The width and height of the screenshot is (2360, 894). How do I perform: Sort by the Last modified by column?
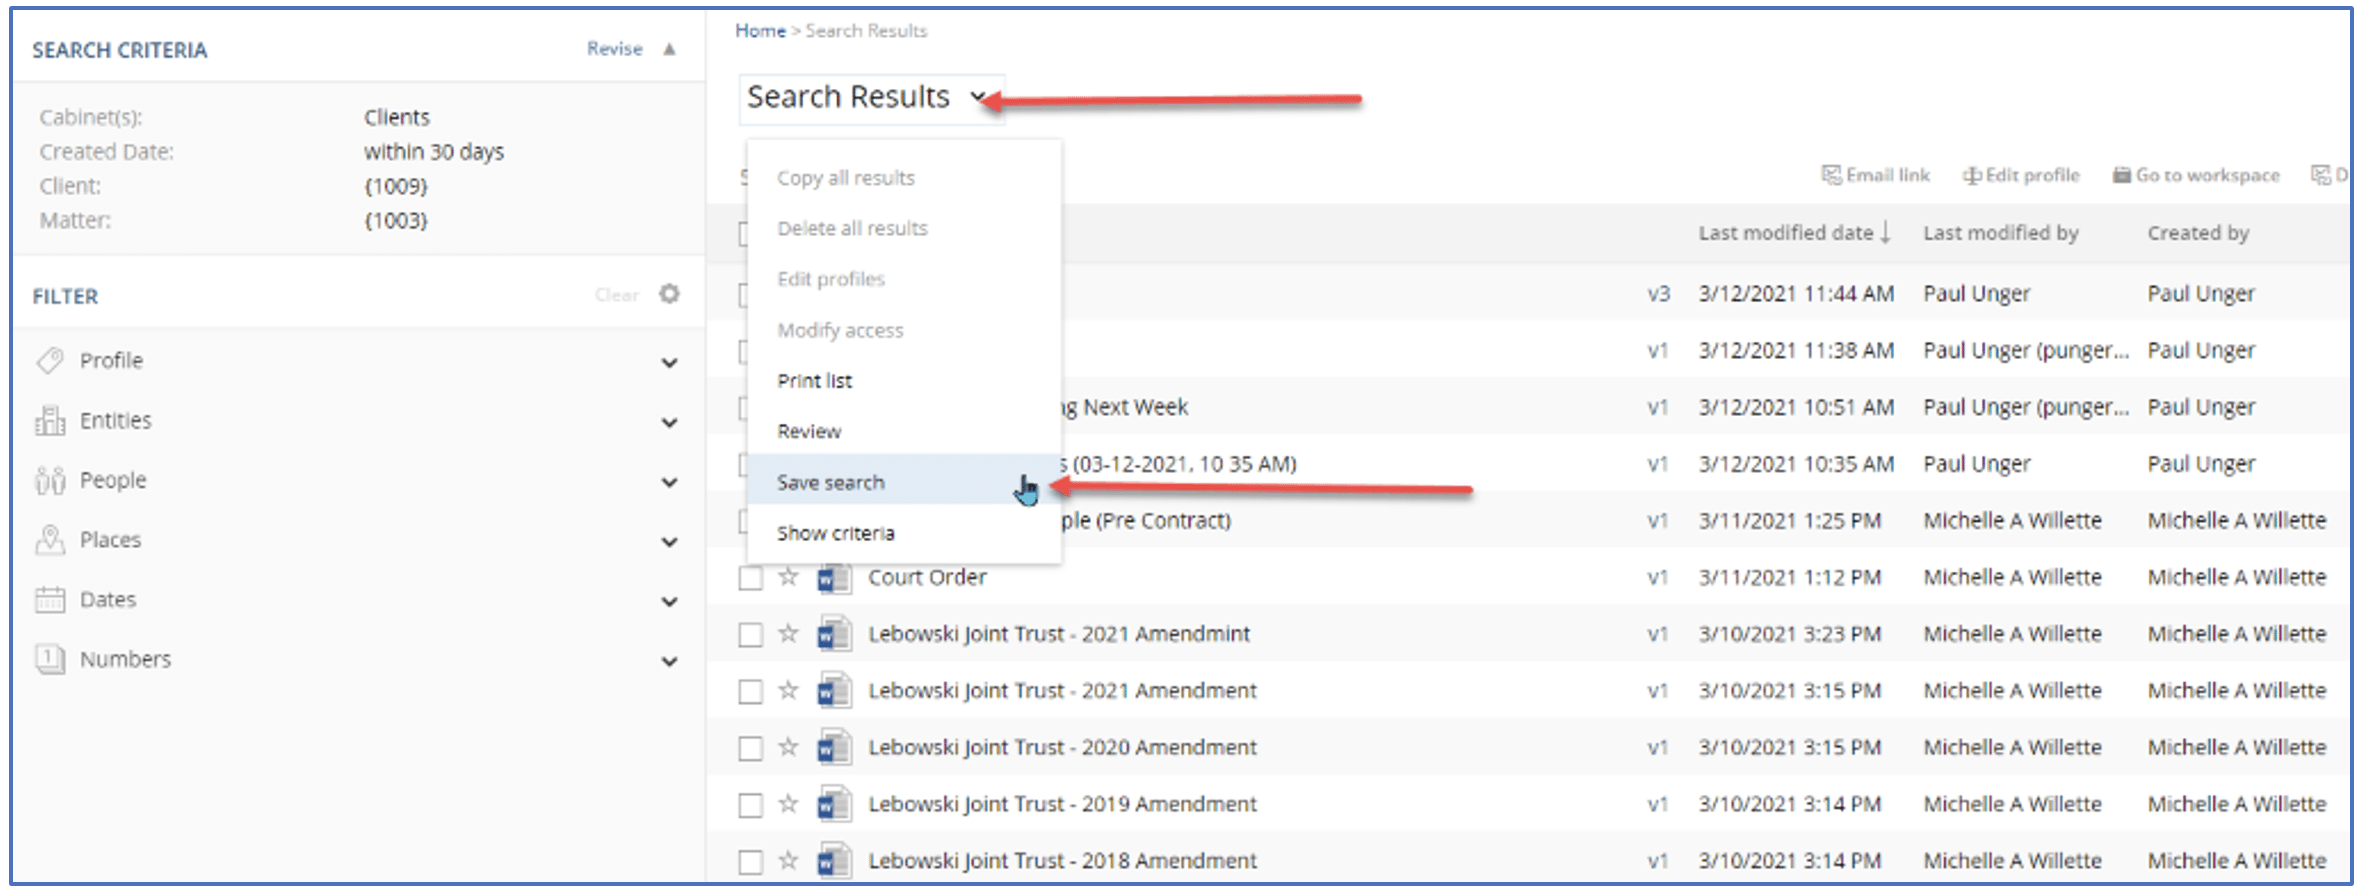2001,233
